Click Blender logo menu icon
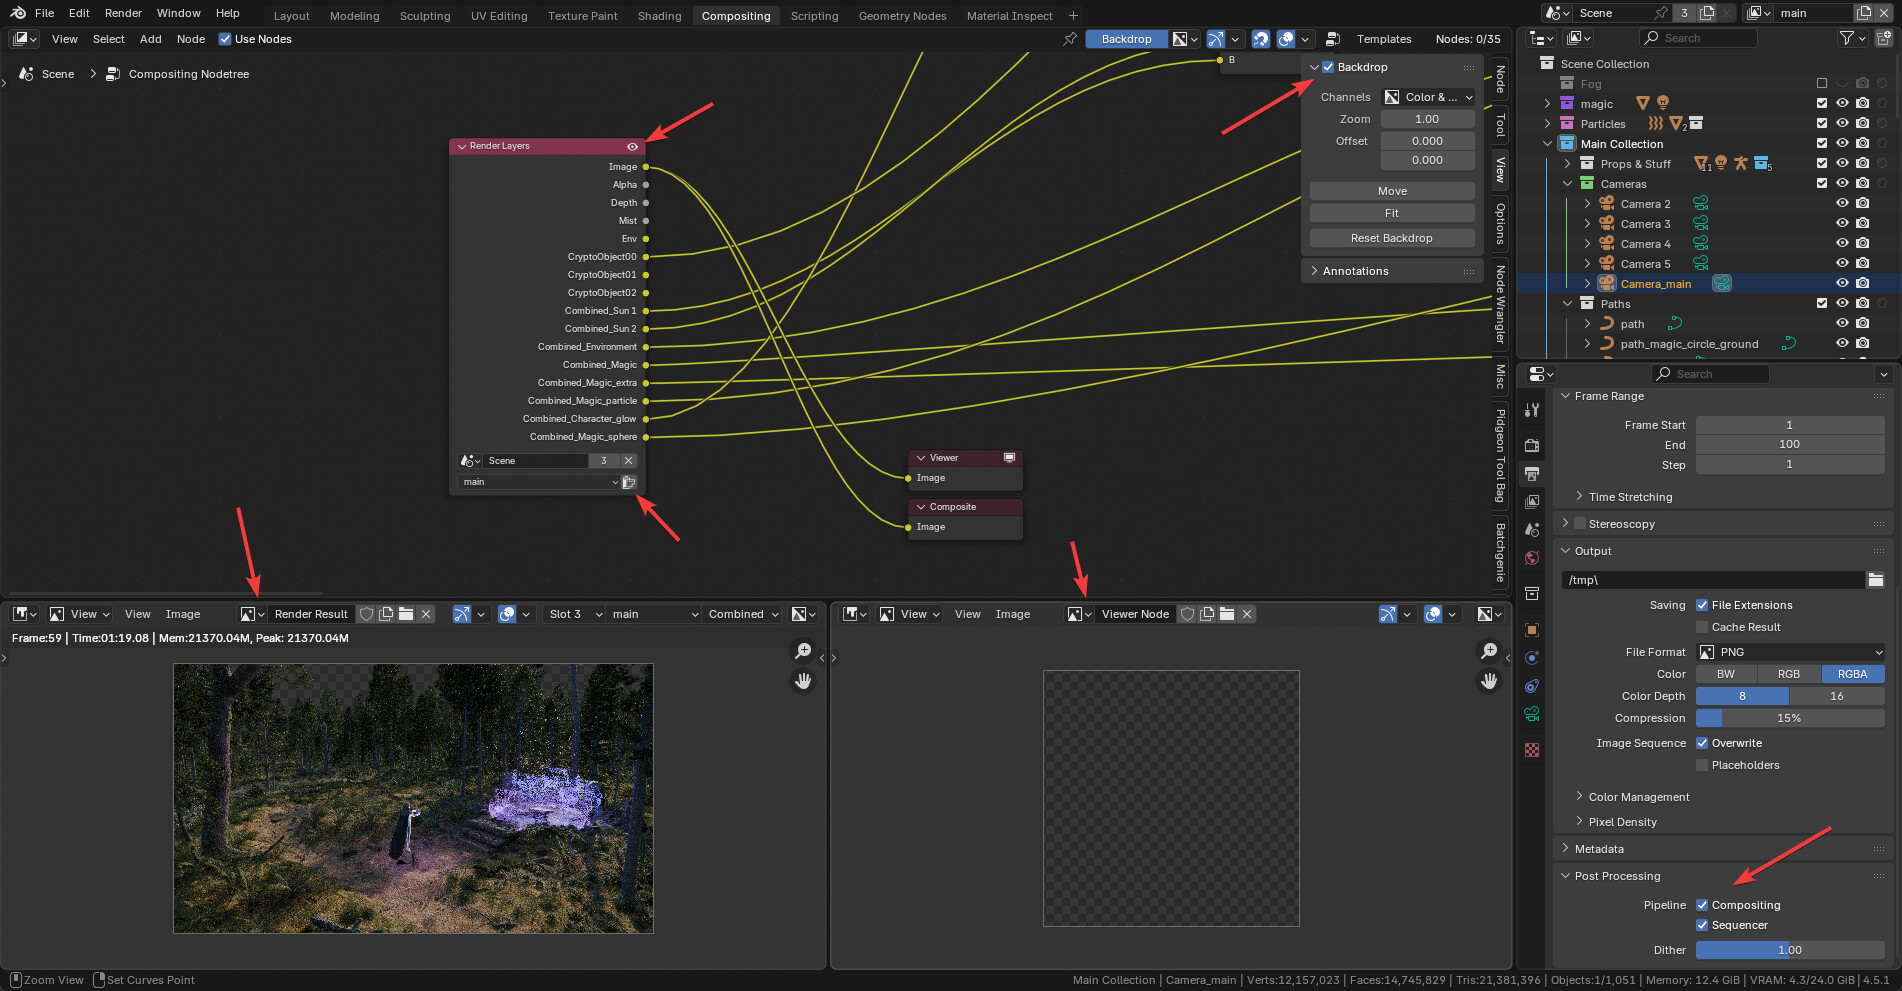This screenshot has height=991, width=1902. (18, 13)
